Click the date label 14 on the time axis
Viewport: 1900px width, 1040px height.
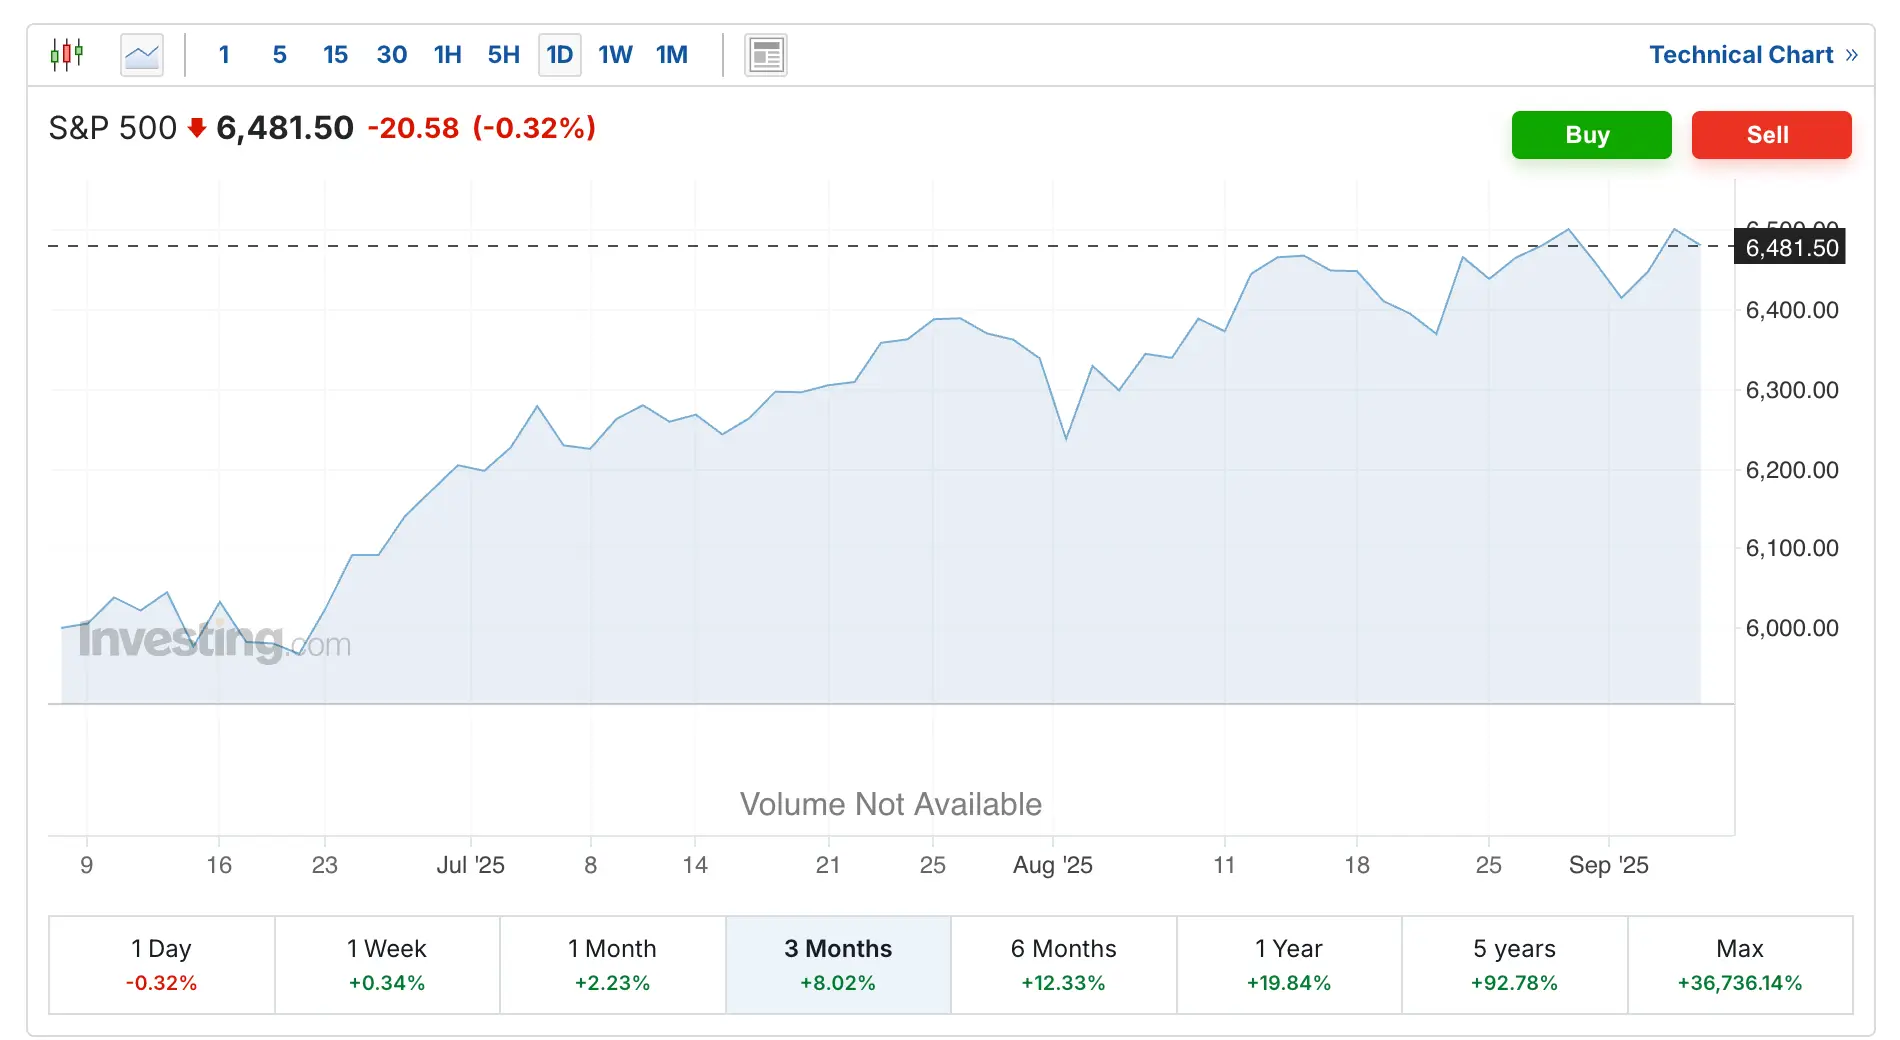(x=695, y=865)
